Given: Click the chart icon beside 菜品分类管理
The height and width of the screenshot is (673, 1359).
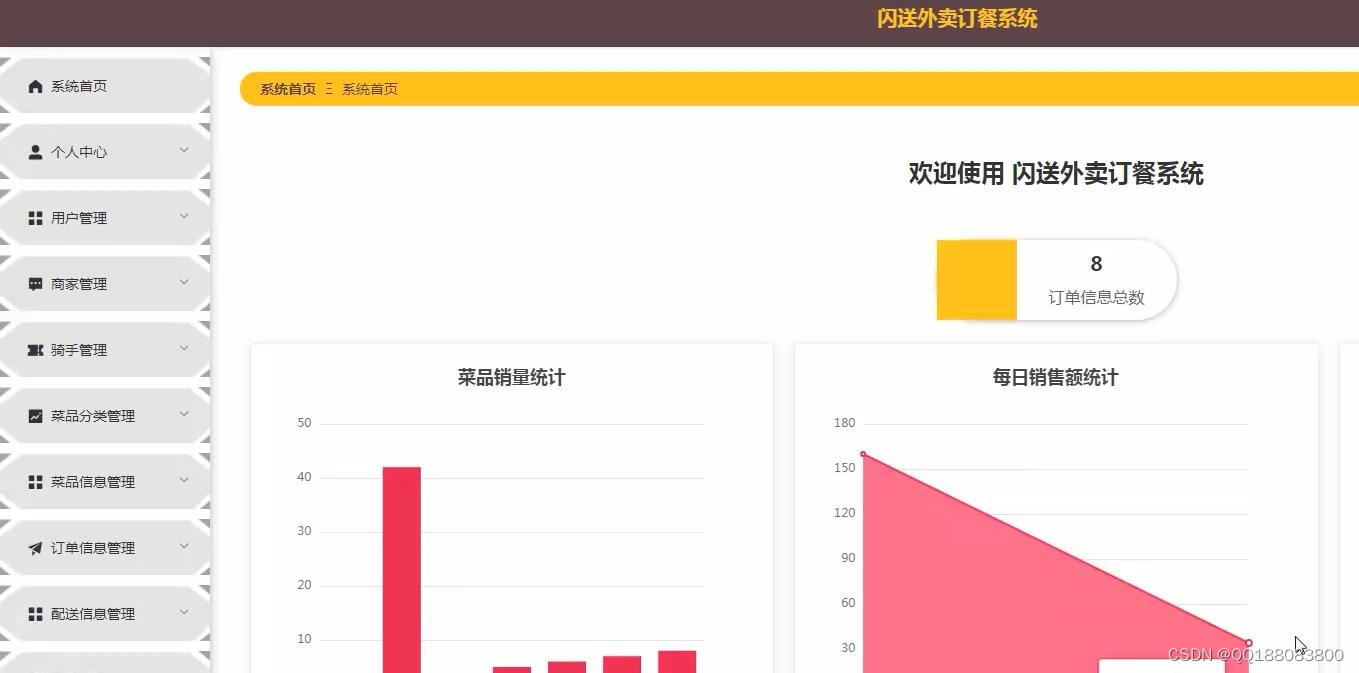Looking at the screenshot, I should [x=36, y=416].
